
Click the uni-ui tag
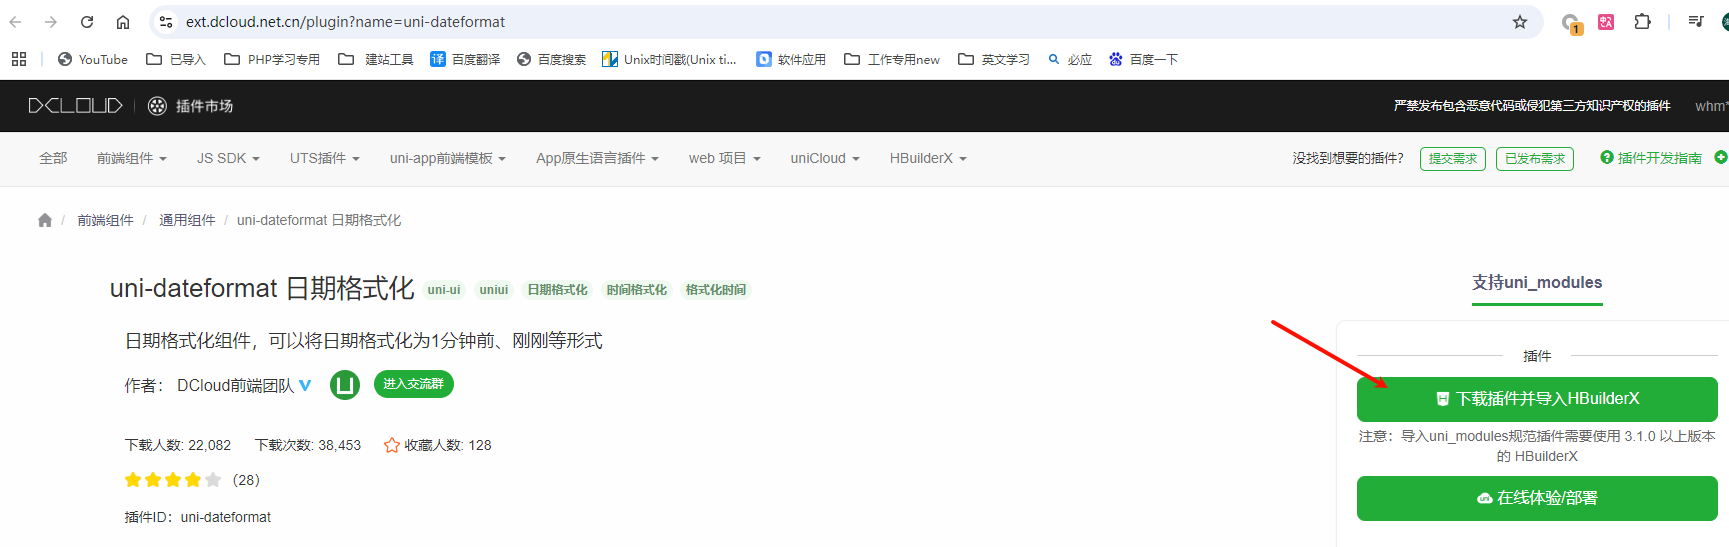(x=444, y=290)
